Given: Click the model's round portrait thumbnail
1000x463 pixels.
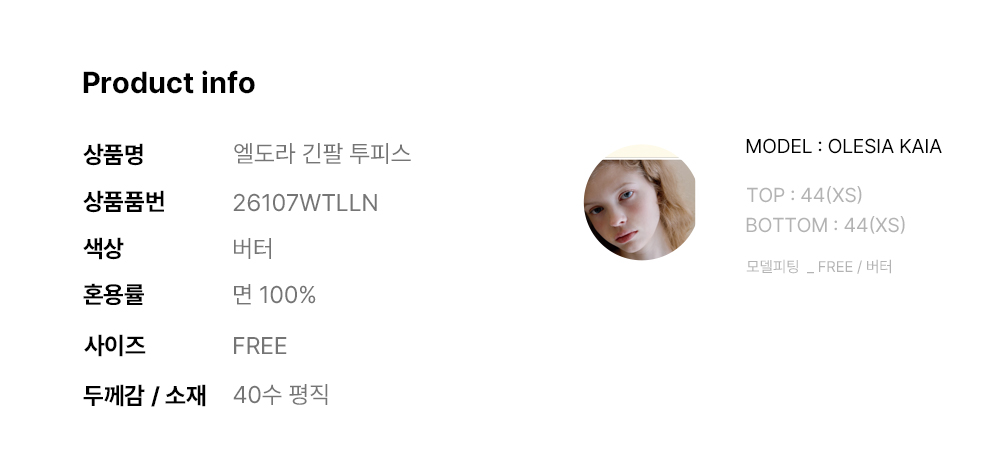Looking at the screenshot, I should [x=639, y=203].
